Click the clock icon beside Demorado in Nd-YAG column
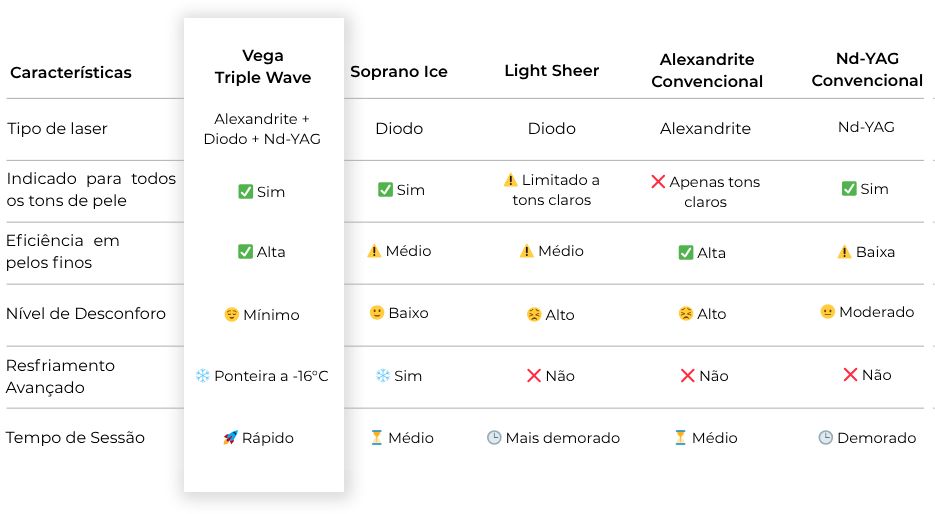The width and height of the screenshot is (935, 514). [825, 438]
